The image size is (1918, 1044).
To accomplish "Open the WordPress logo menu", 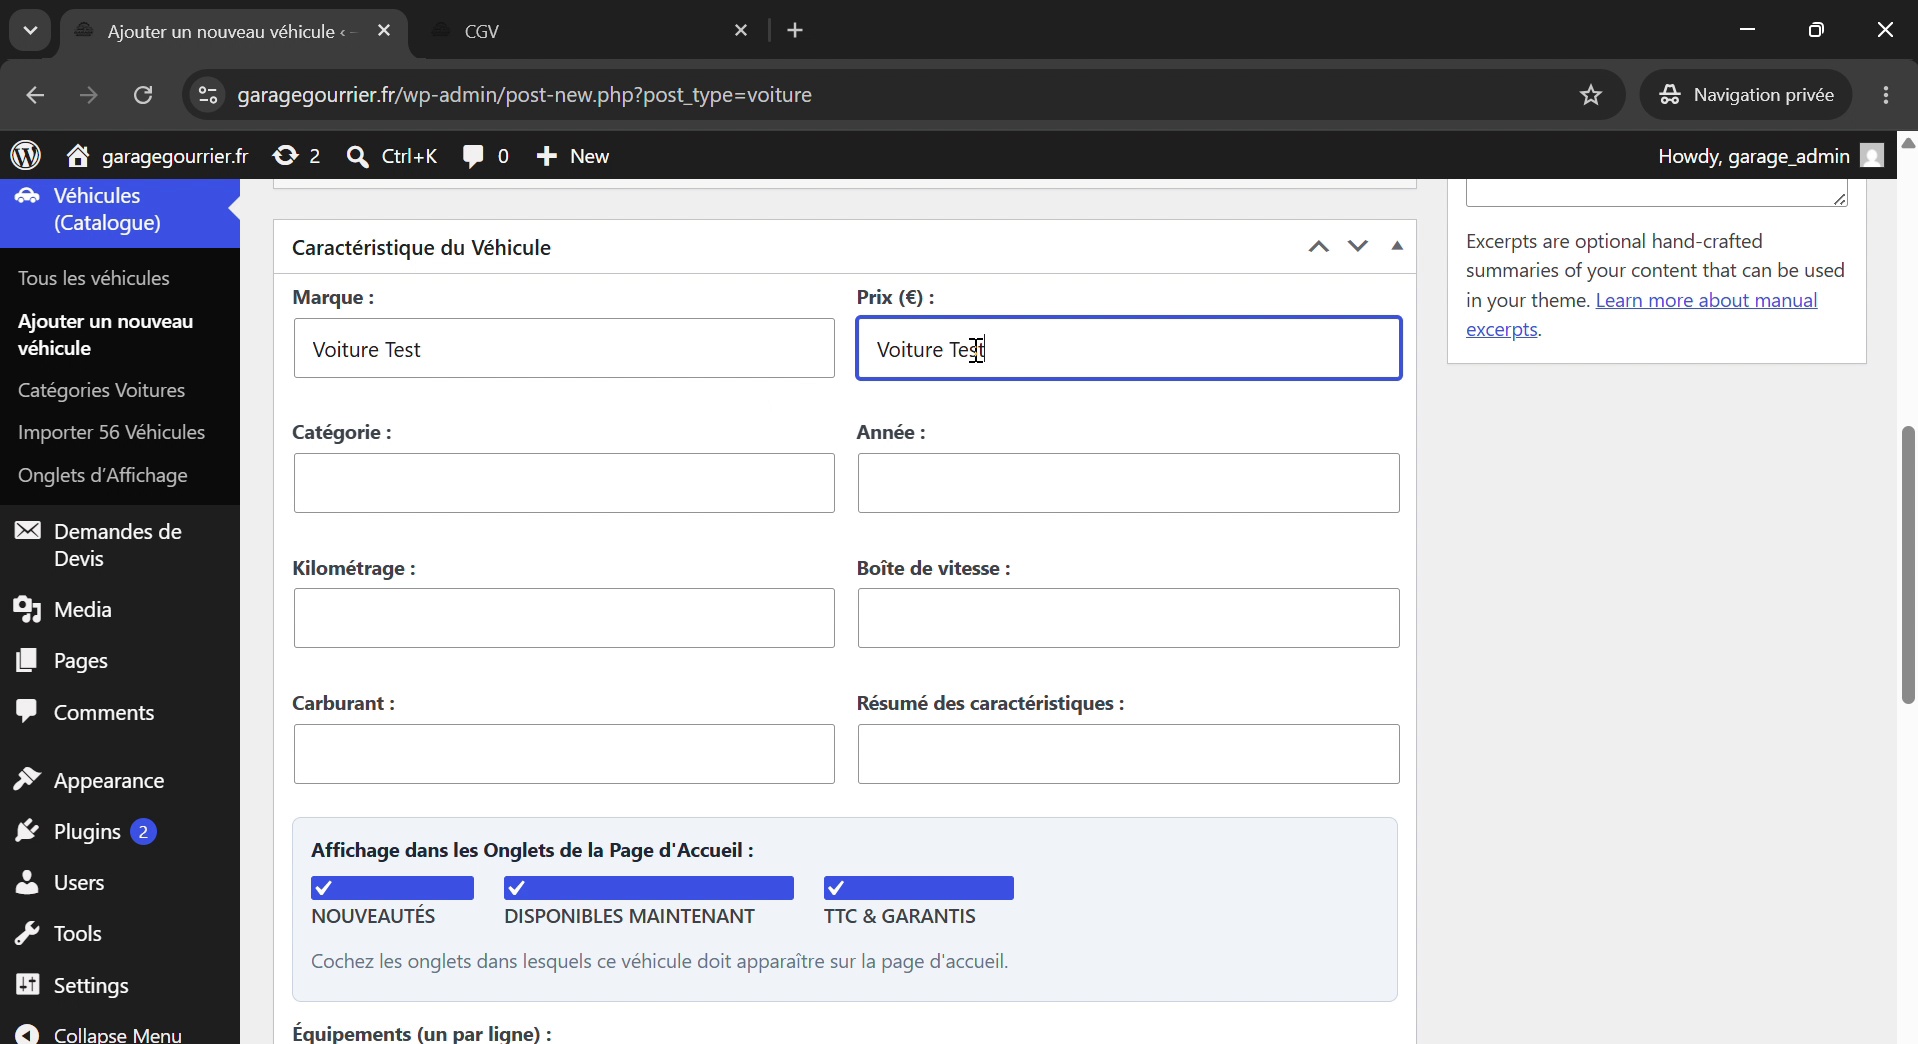I will 26,156.
